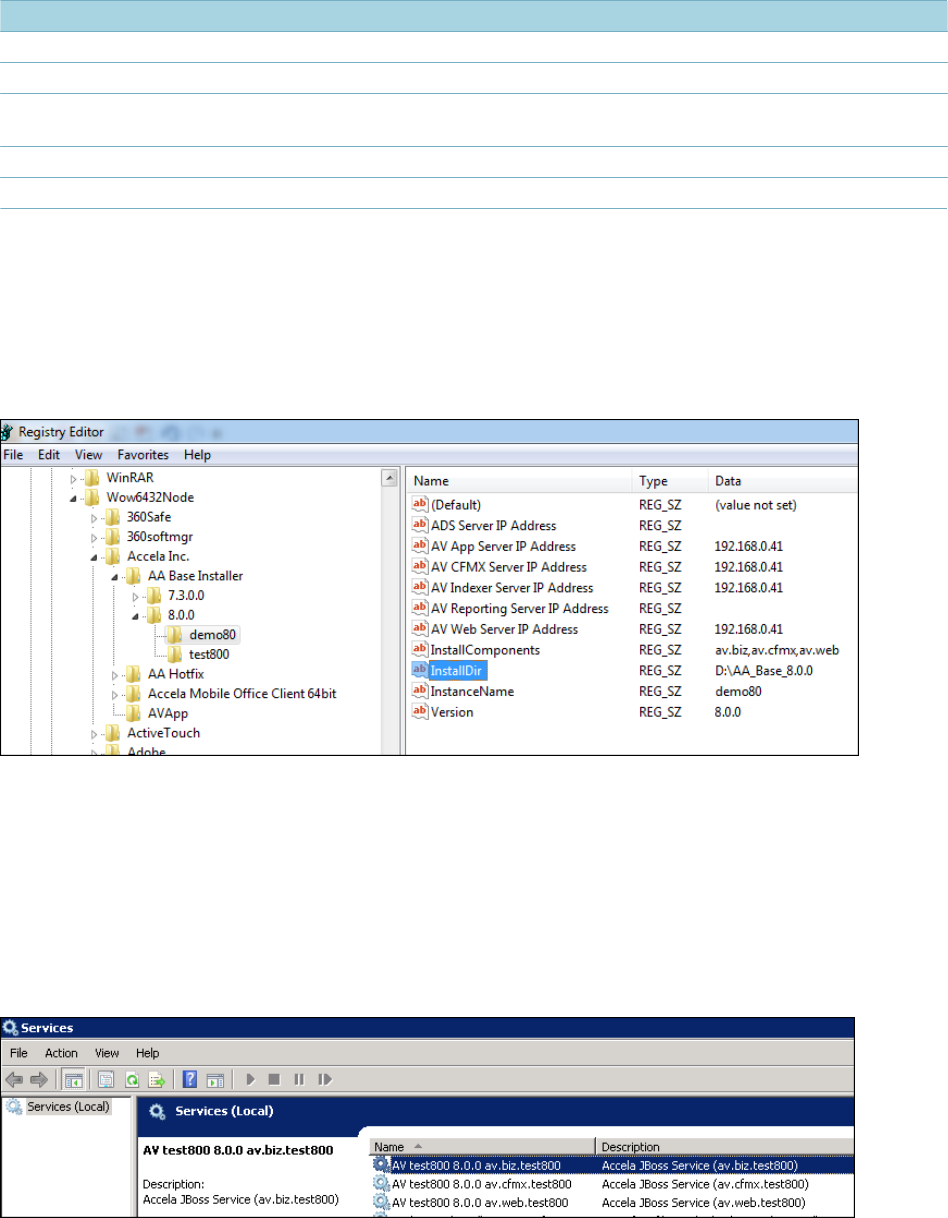Open the Action menu in Services window

(61, 1053)
